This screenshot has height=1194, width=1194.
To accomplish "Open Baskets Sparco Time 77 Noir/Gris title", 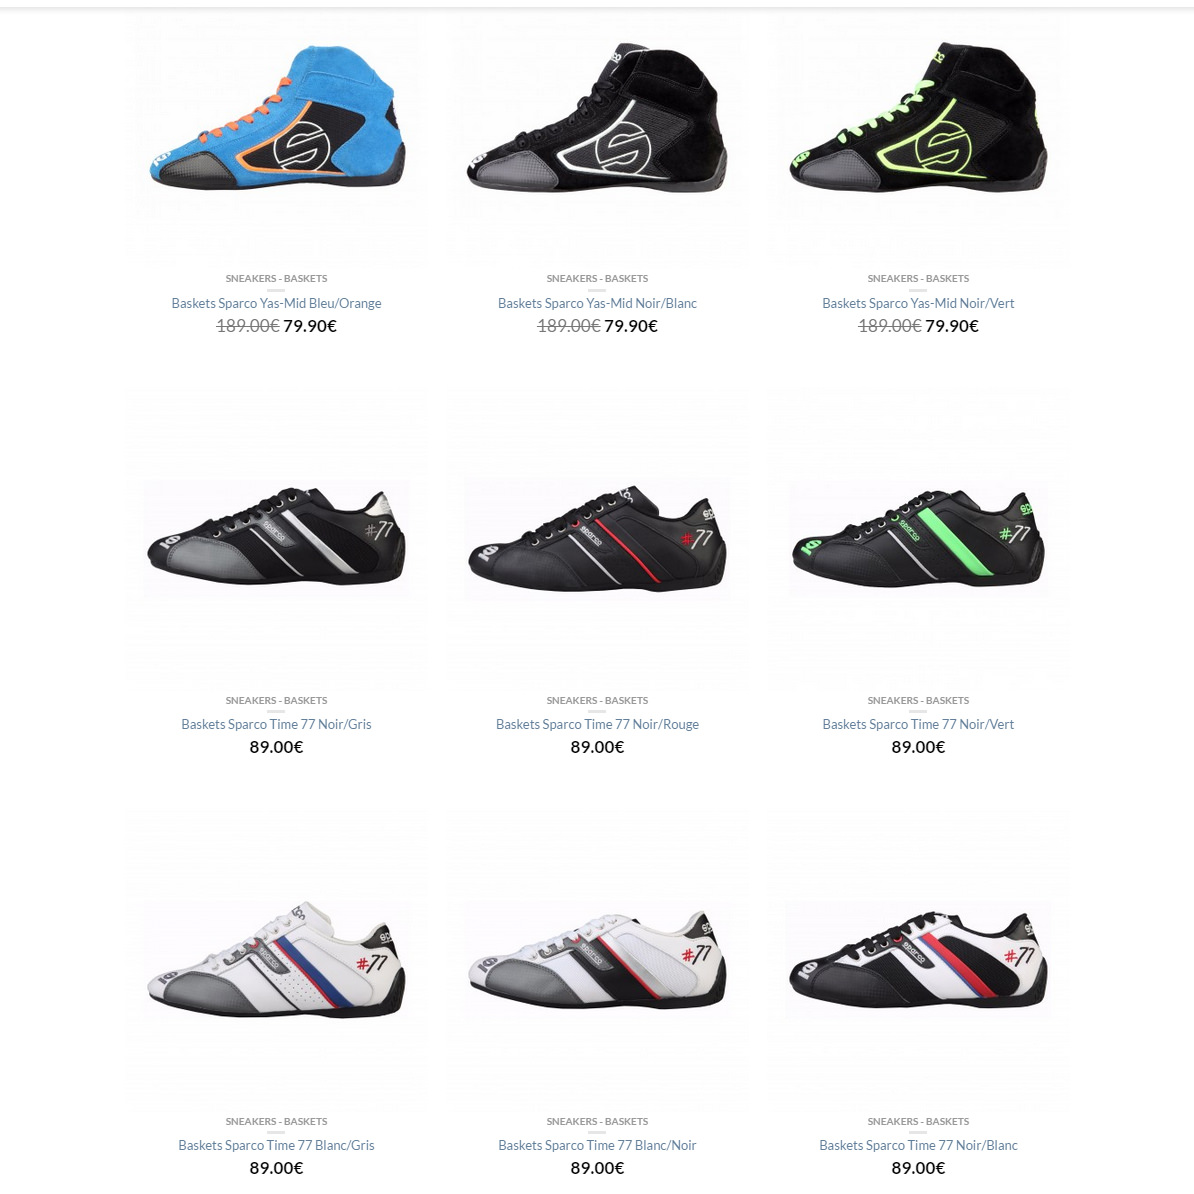I will (276, 724).
